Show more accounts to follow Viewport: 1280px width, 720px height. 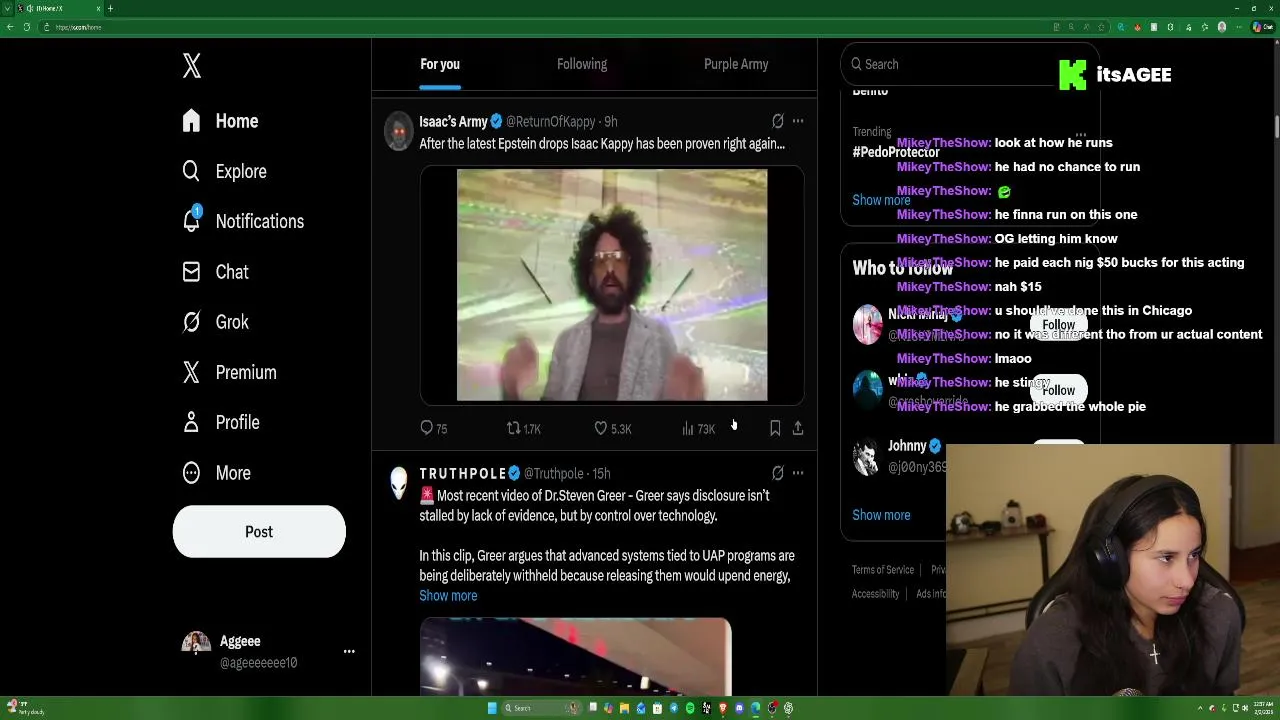click(881, 515)
